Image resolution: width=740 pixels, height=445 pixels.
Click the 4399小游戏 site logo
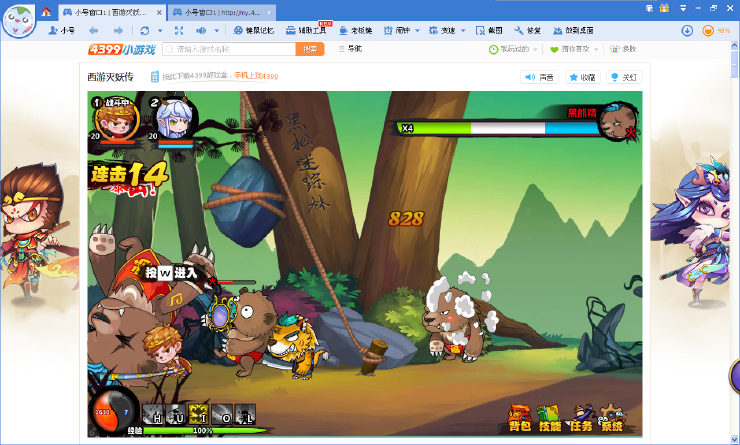coord(122,49)
